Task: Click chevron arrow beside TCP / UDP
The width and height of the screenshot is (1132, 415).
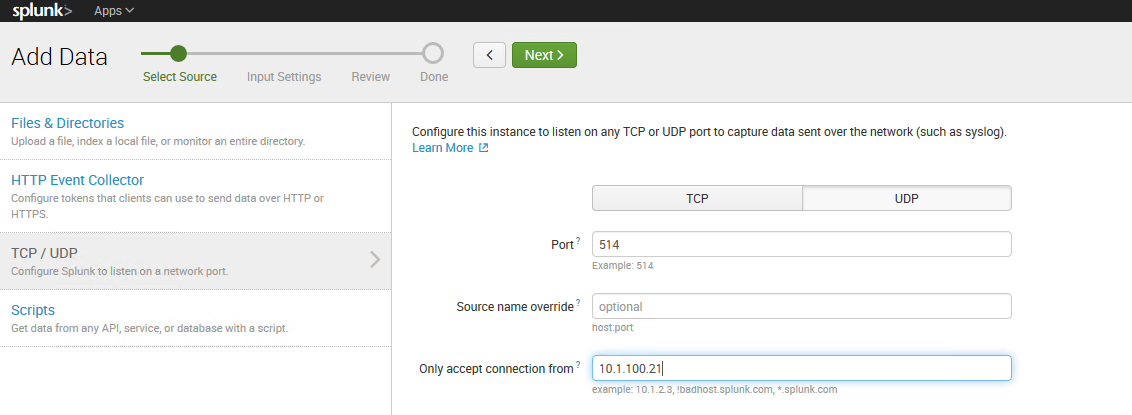Action: (x=375, y=260)
